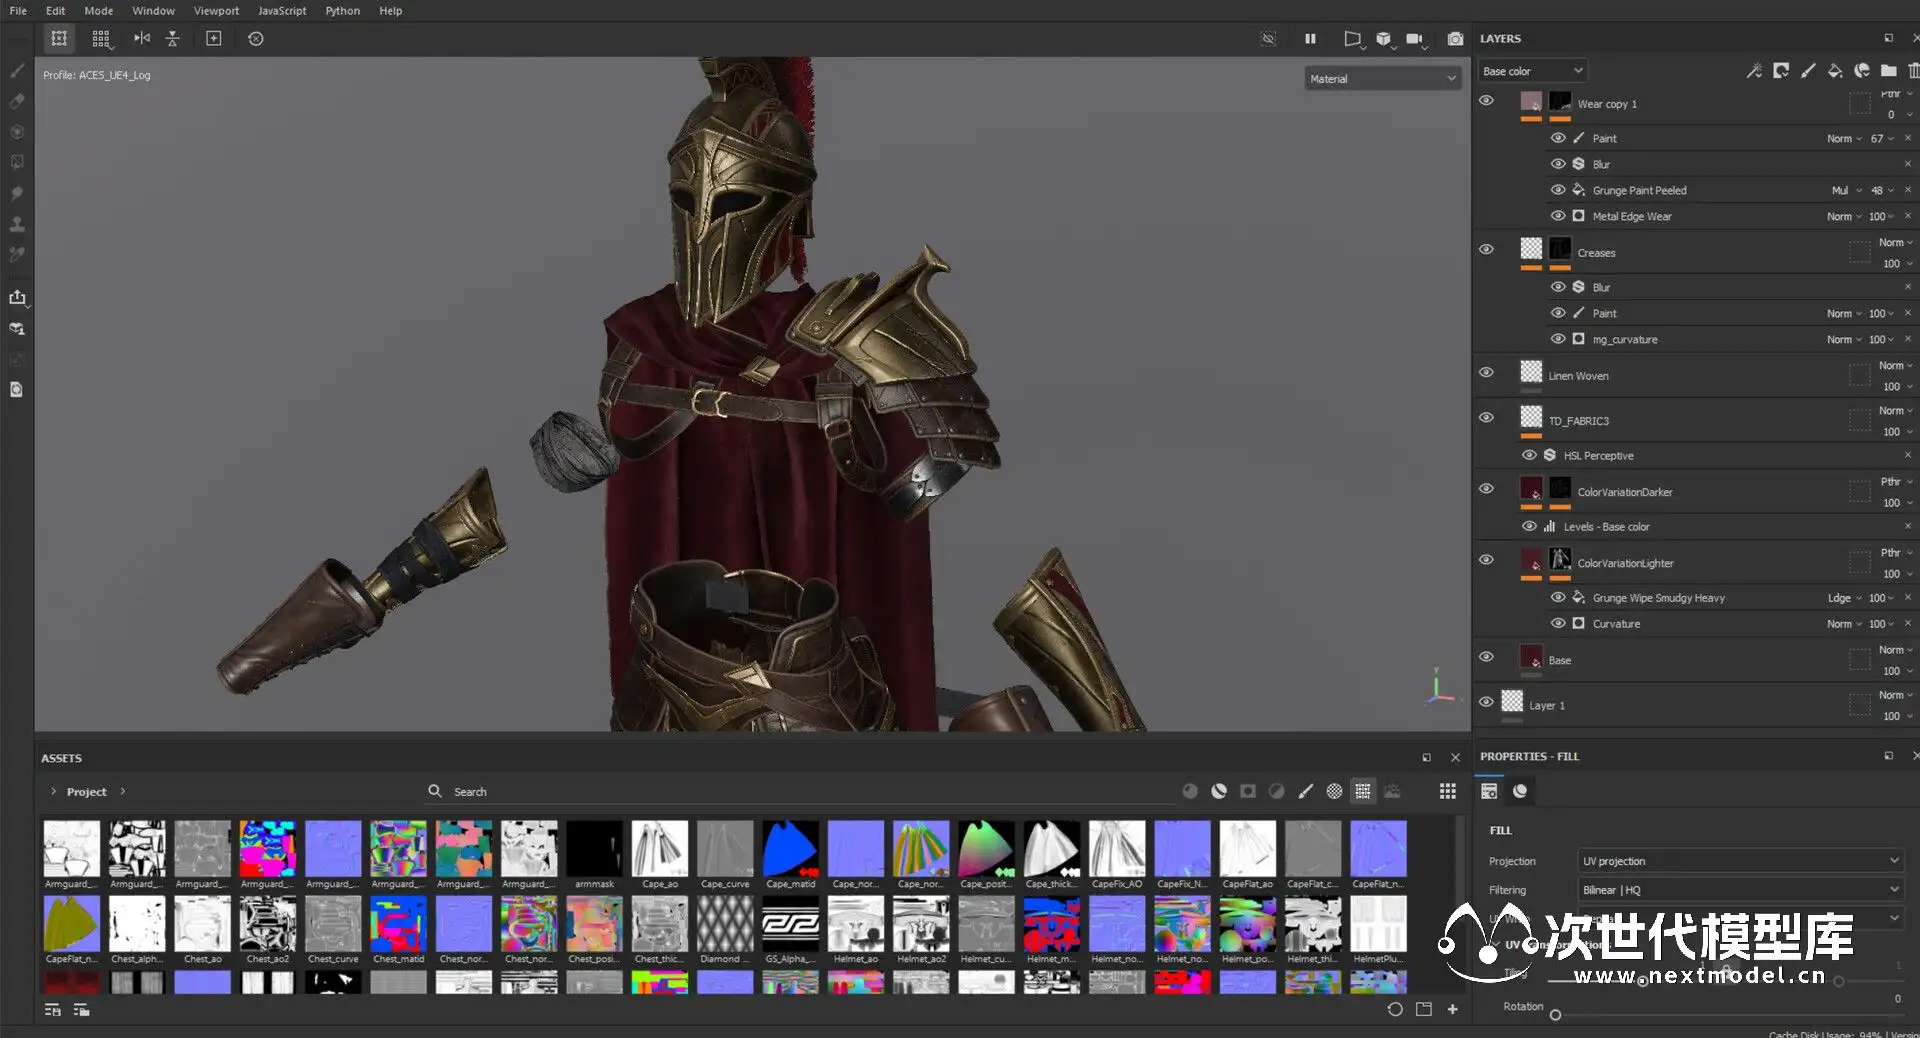Toggle visibility of Linen Woven layer
This screenshot has width=1920, height=1038.
click(1486, 372)
